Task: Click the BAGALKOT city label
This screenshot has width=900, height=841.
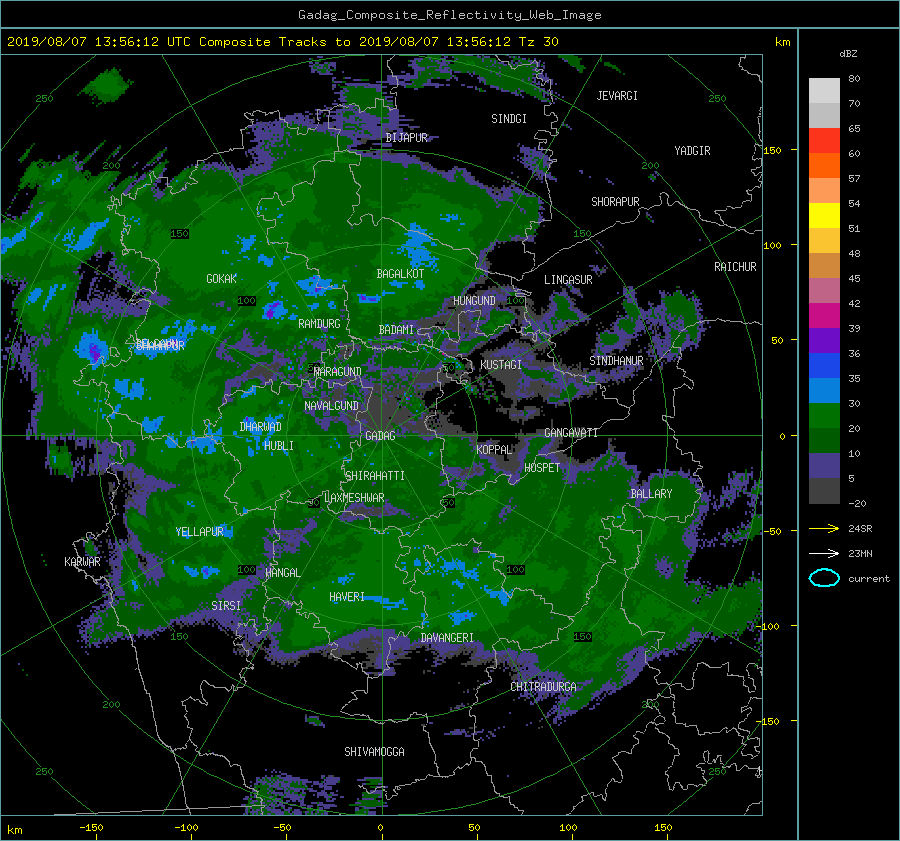Action: point(400,274)
